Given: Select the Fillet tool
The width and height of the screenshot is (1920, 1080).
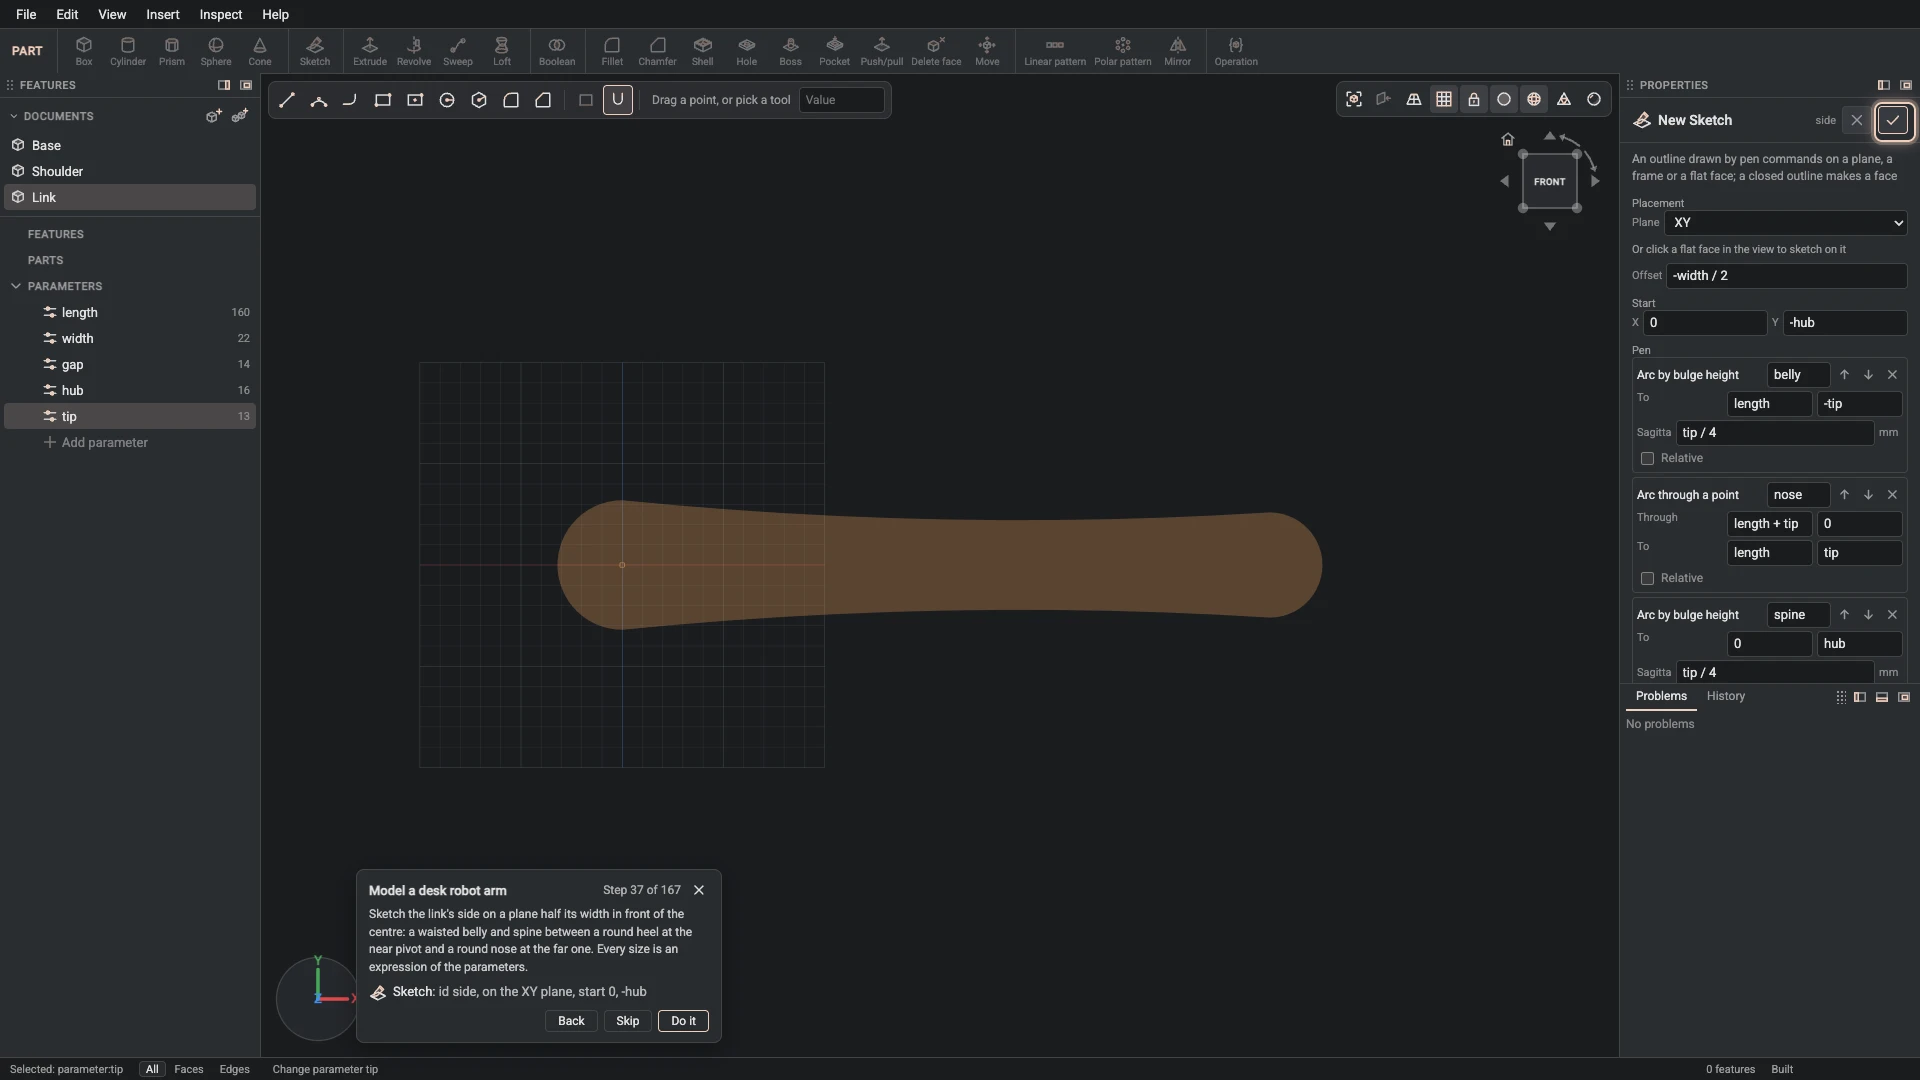Looking at the screenshot, I should pyautogui.click(x=612, y=51).
